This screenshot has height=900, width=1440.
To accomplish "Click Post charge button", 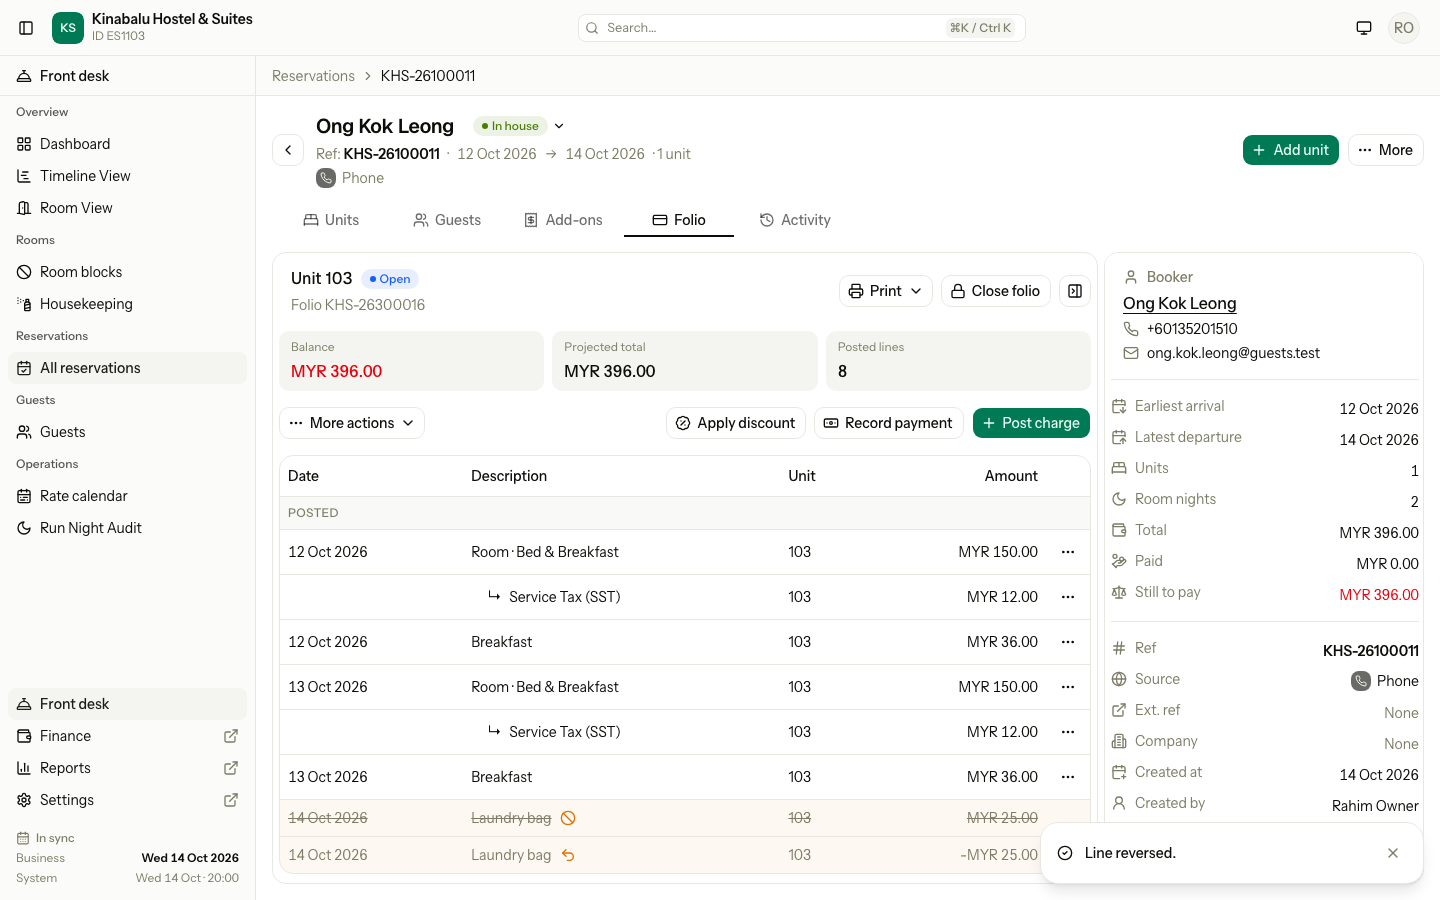I will tap(1031, 423).
